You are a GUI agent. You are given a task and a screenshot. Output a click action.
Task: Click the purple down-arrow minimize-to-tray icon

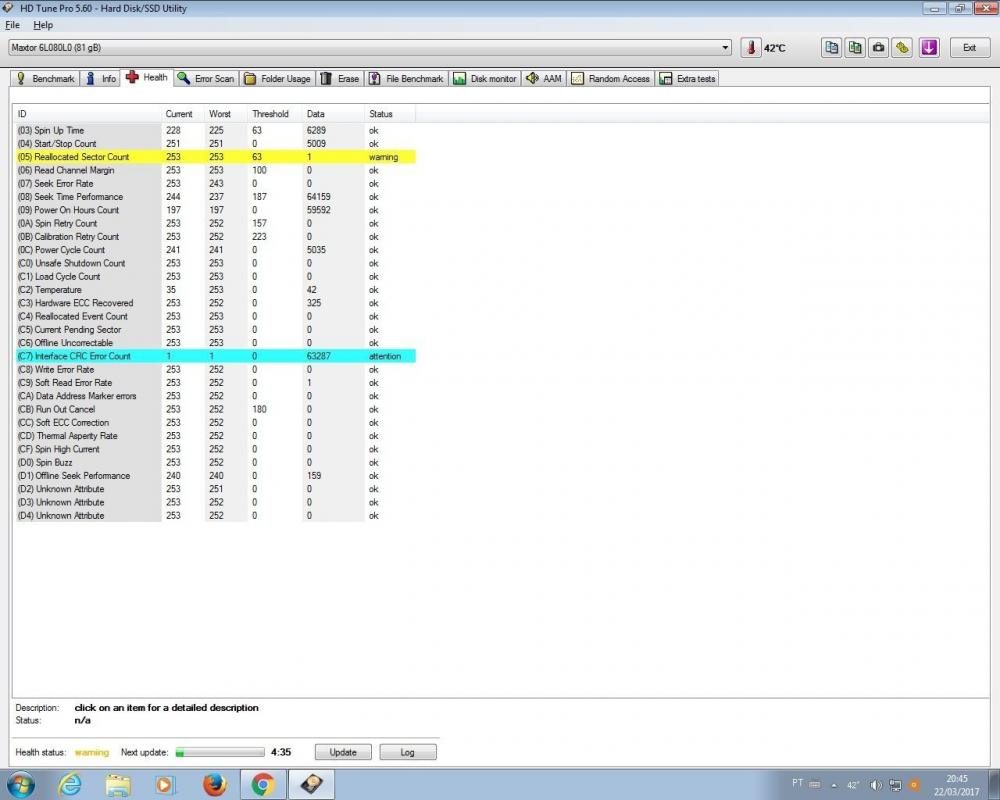929,47
